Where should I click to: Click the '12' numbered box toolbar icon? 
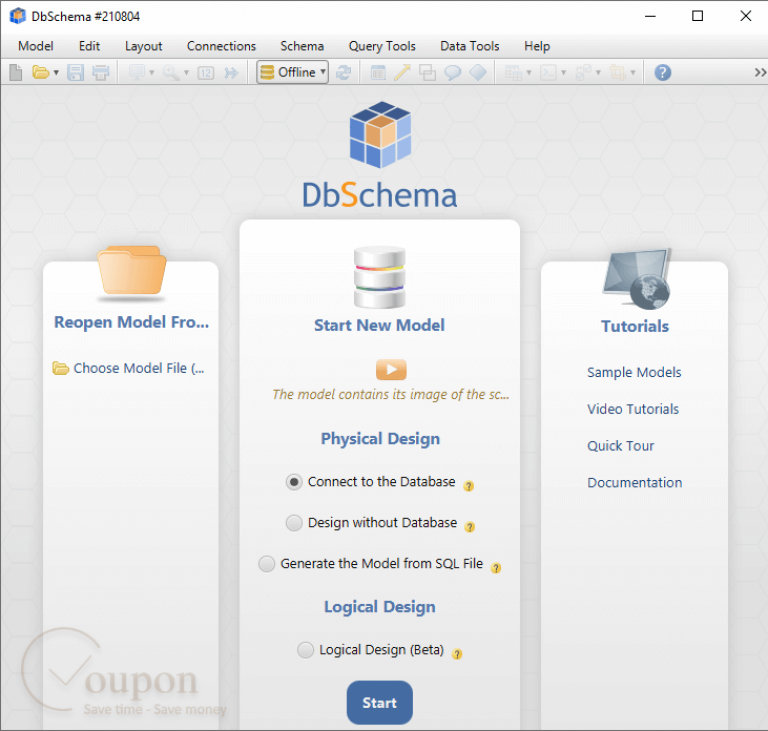206,73
